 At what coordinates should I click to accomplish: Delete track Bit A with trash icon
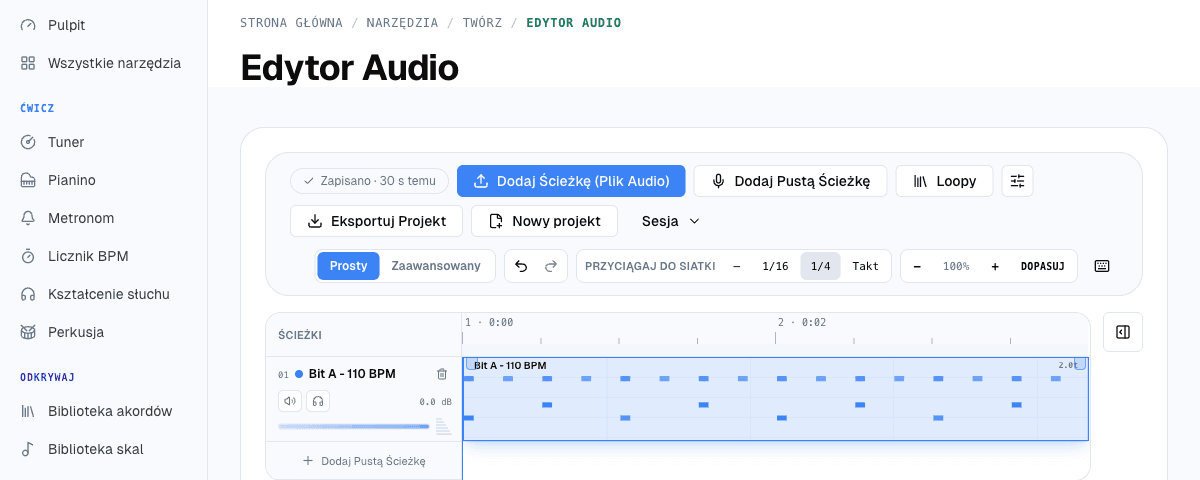pos(442,374)
